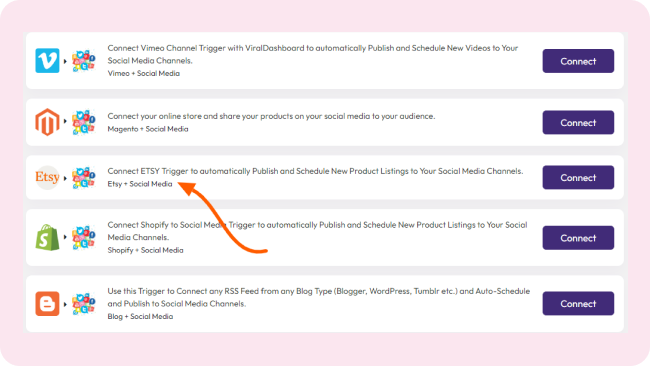The image size is (650, 366).
Task: Connect the Shopify + Social Media integration
Action: pos(578,238)
